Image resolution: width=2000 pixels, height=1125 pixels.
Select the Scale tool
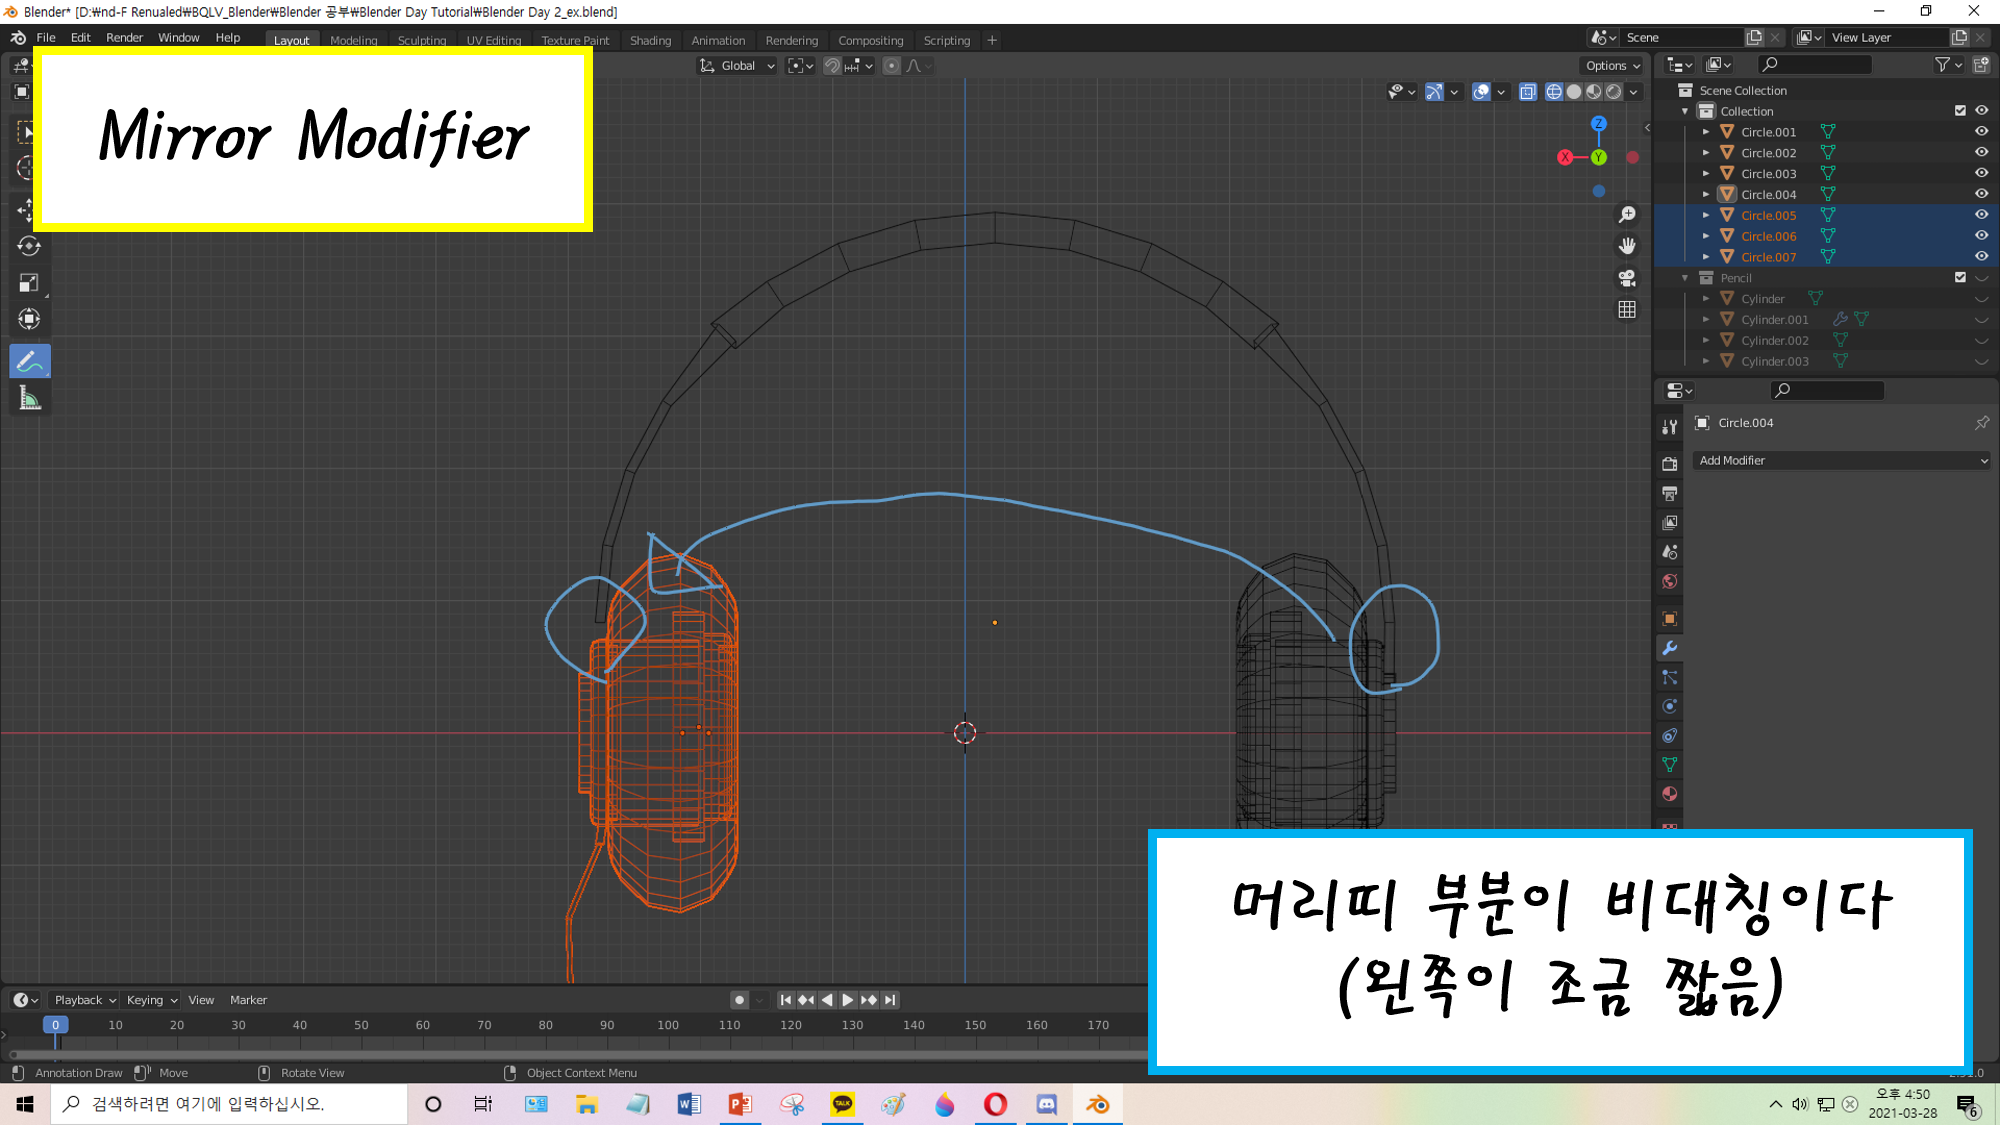click(x=29, y=283)
